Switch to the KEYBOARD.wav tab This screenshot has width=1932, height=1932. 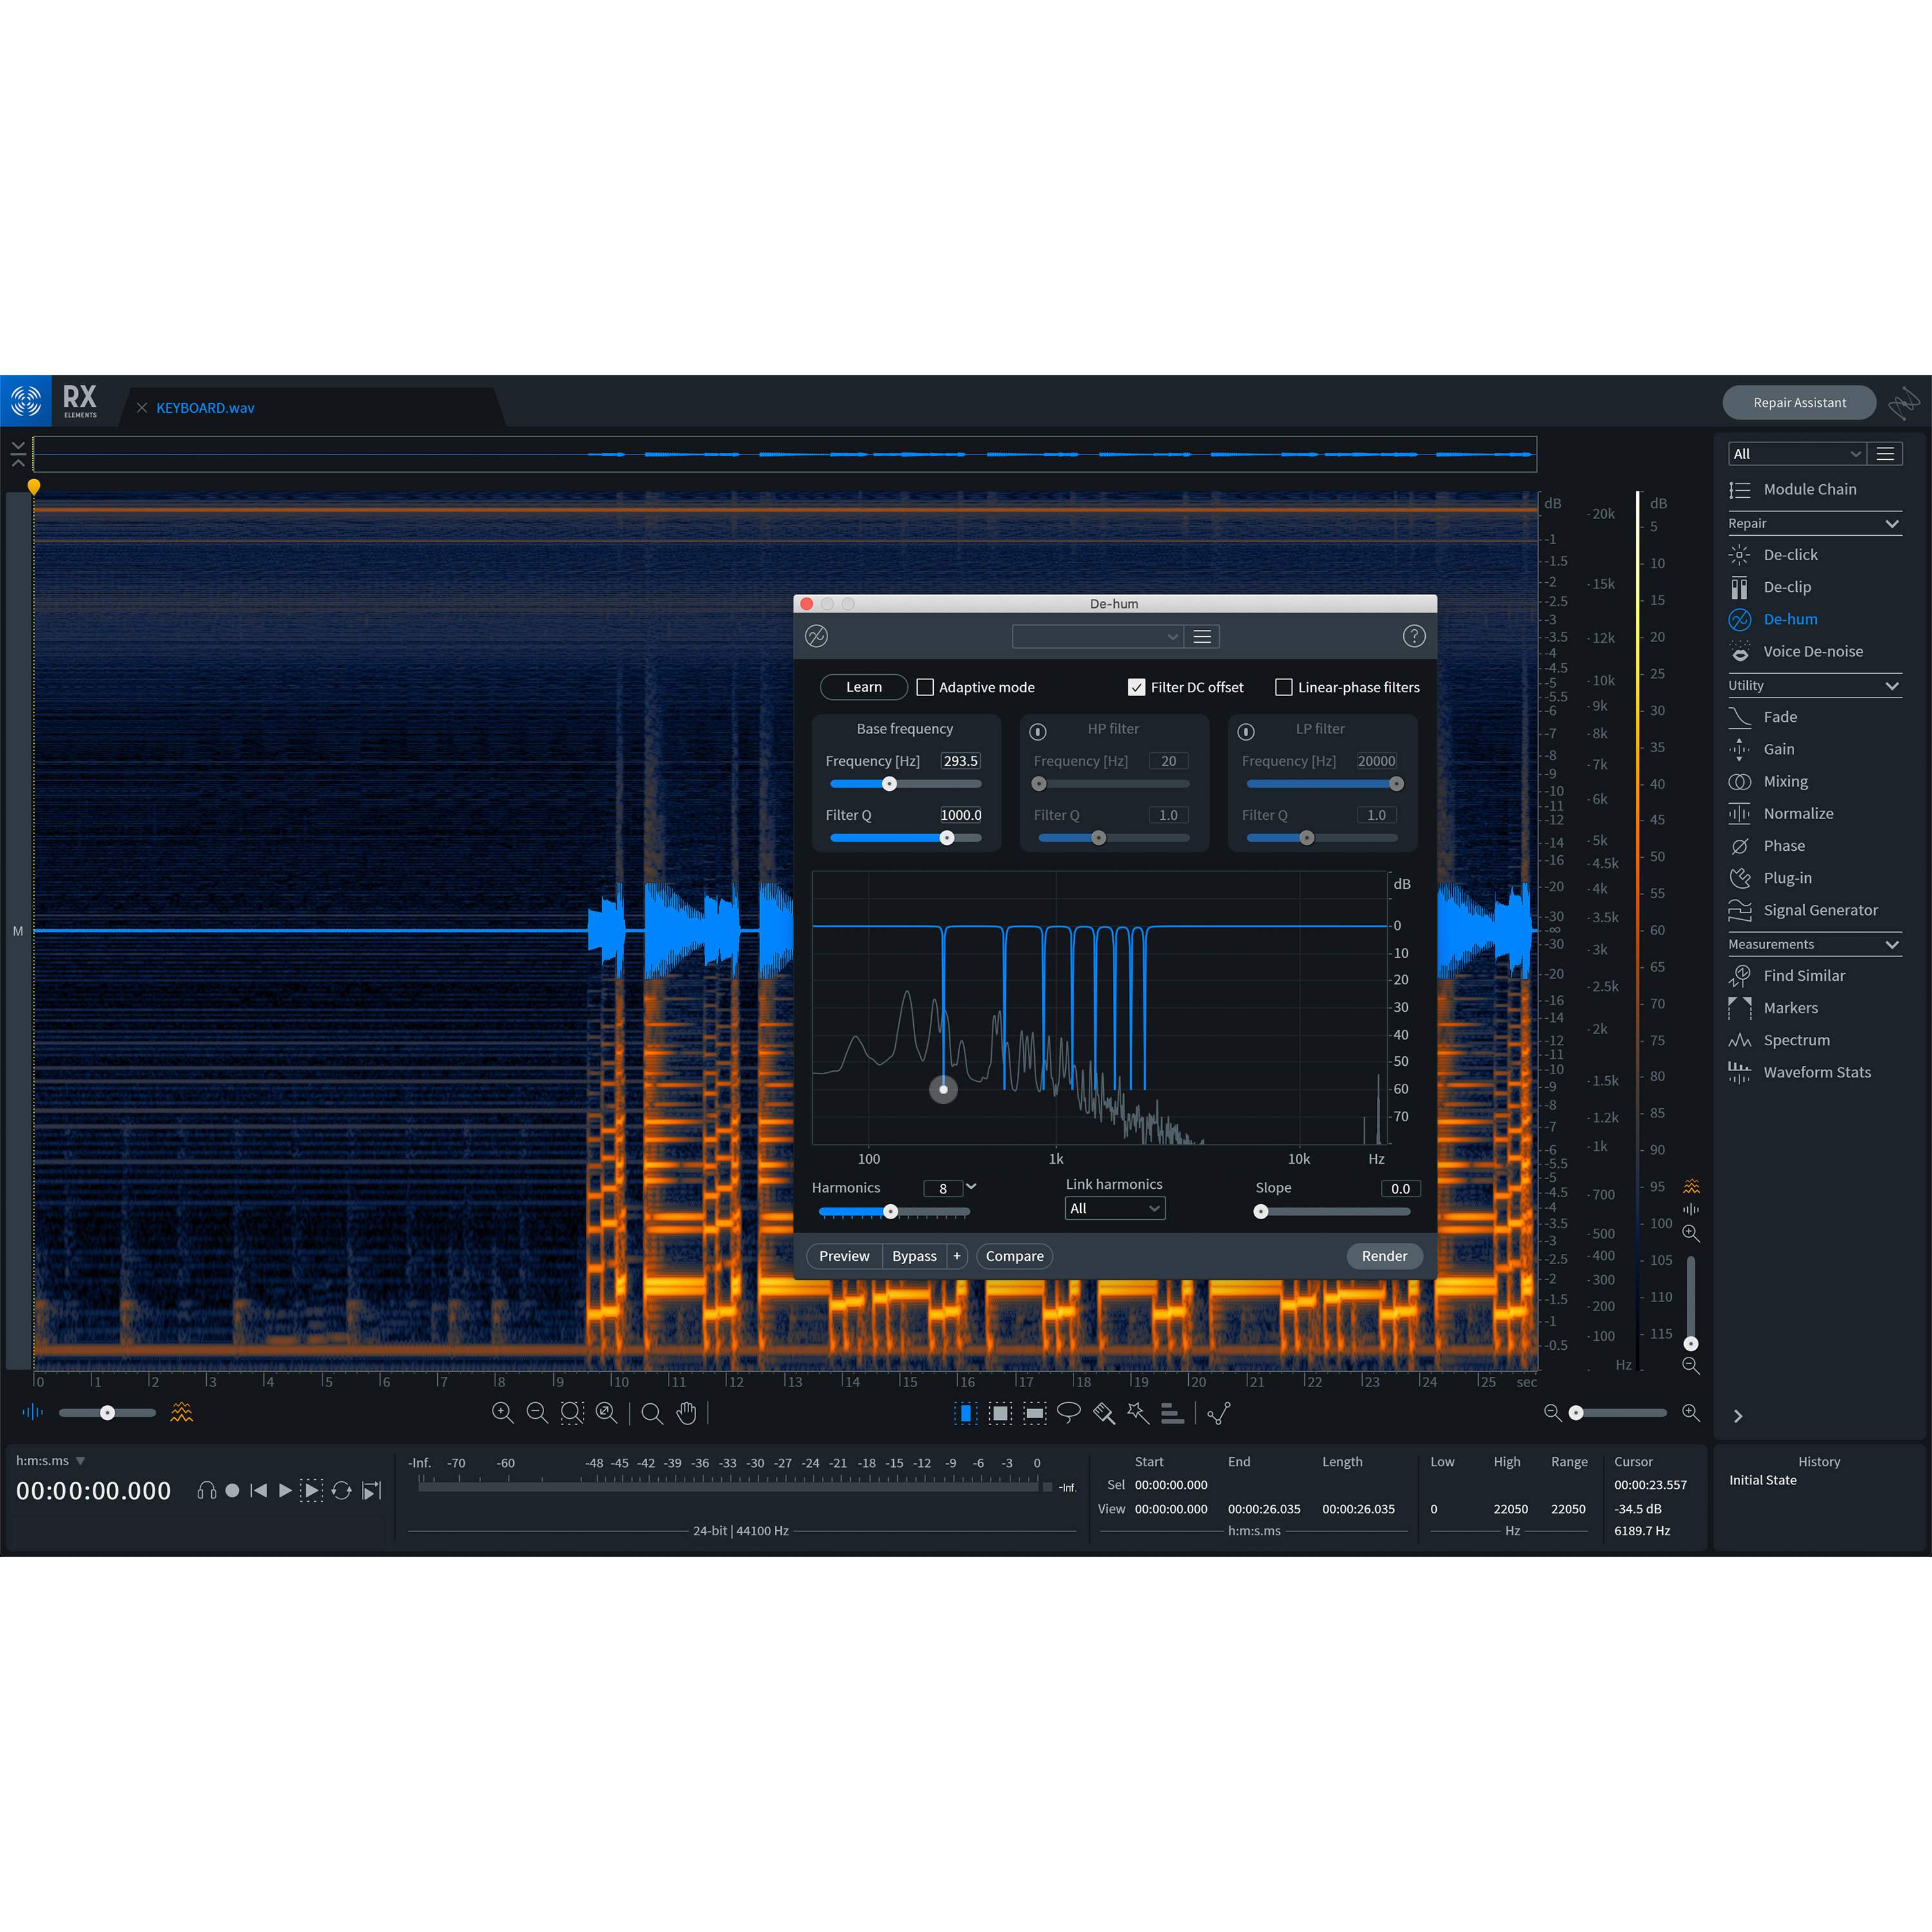pyautogui.click(x=205, y=408)
